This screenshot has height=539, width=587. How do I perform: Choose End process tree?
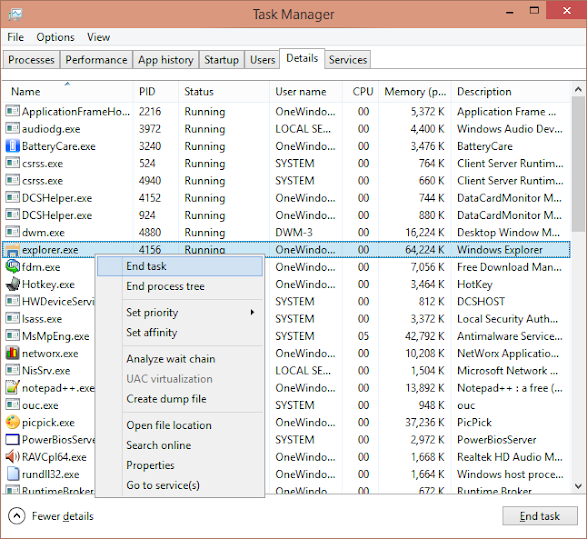(x=180, y=286)
